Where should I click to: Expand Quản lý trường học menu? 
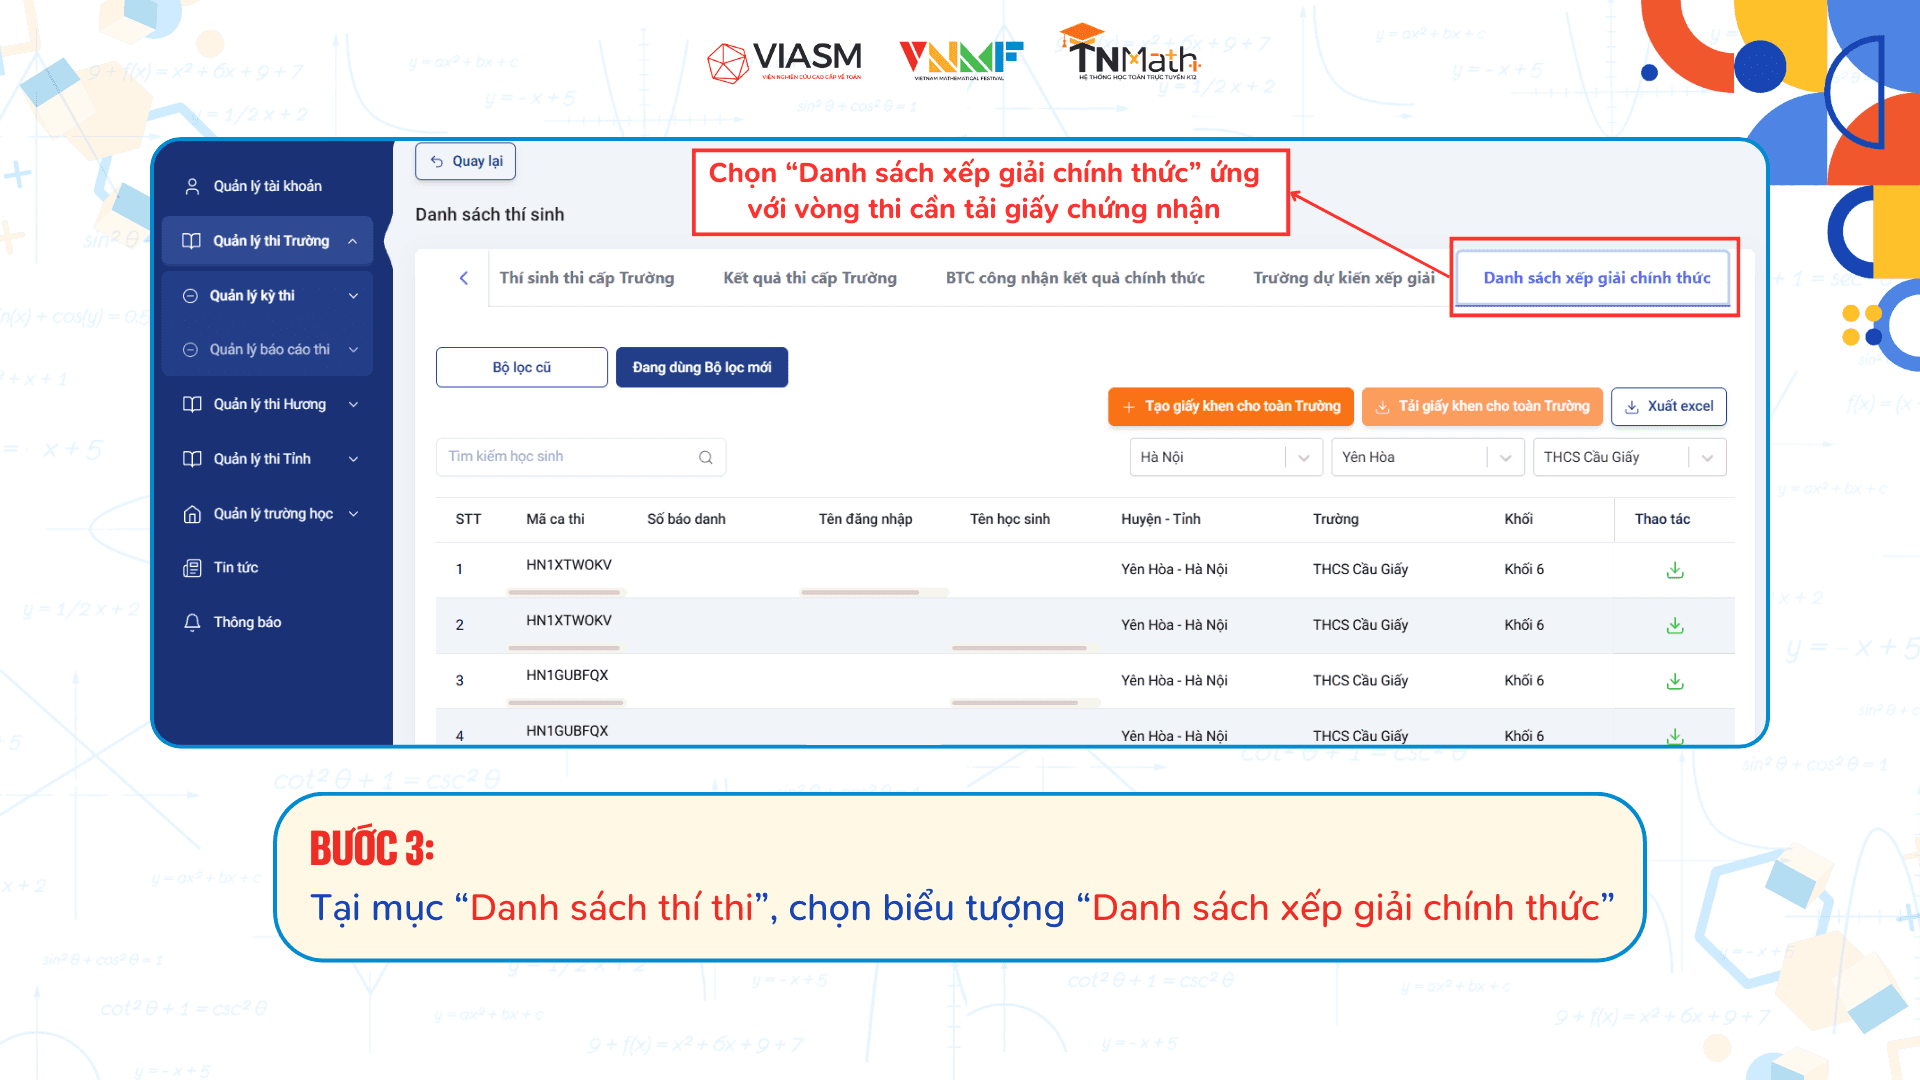pyautogui.click(x=272, y=514)
